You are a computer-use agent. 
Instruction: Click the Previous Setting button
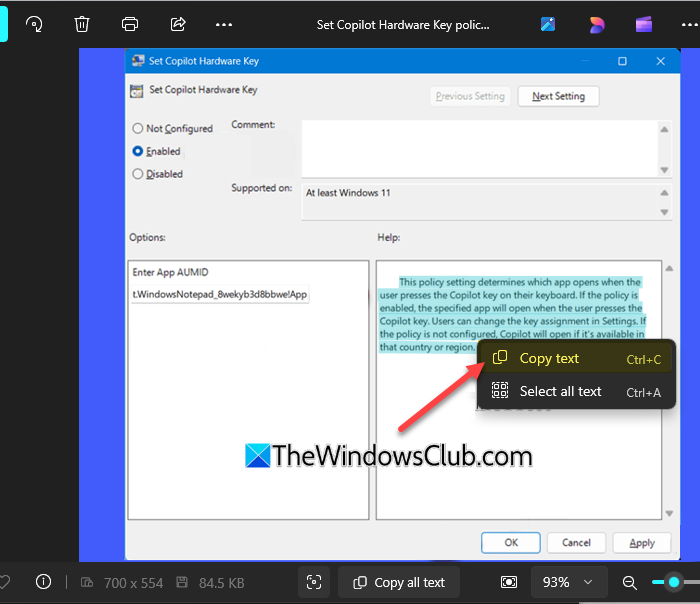(x=470, y=96)
